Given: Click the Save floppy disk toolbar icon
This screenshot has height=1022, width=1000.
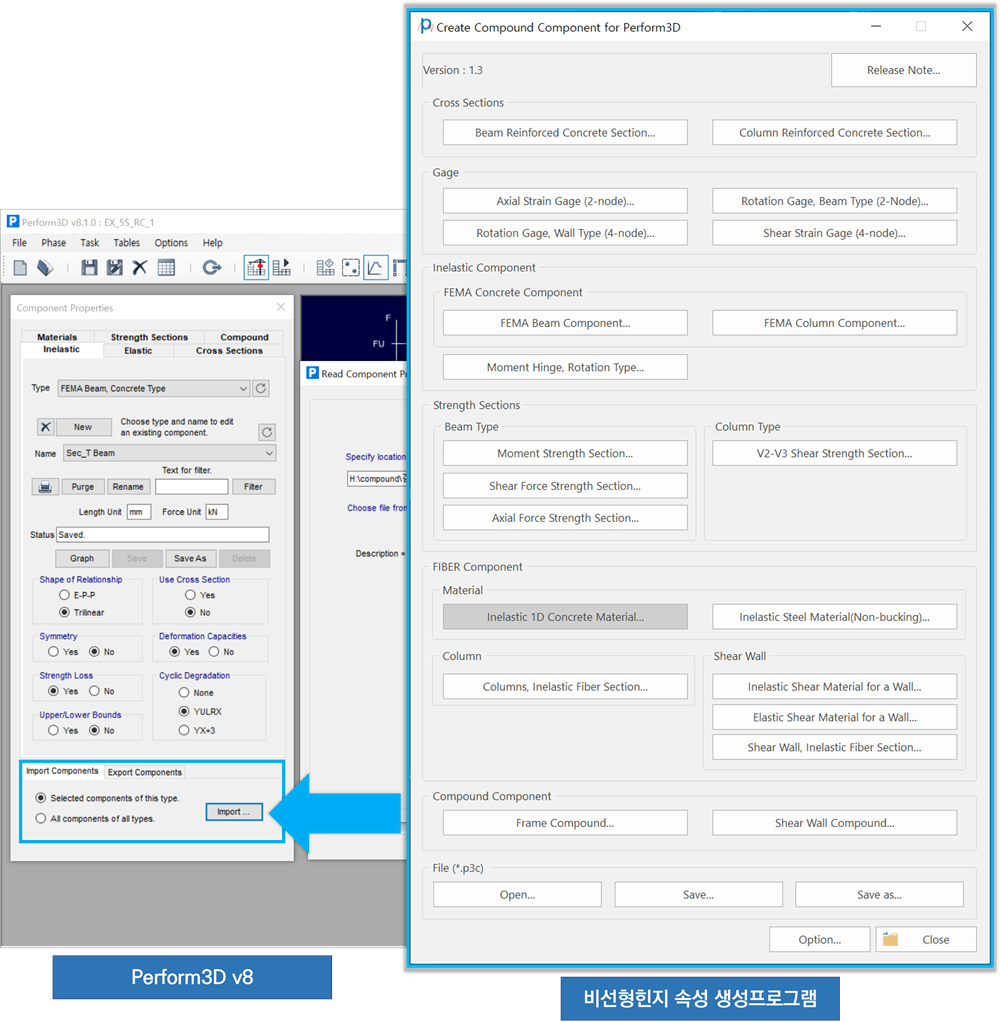Looking at the screenshot, I should pyautogui.click(x=89, y=267).
